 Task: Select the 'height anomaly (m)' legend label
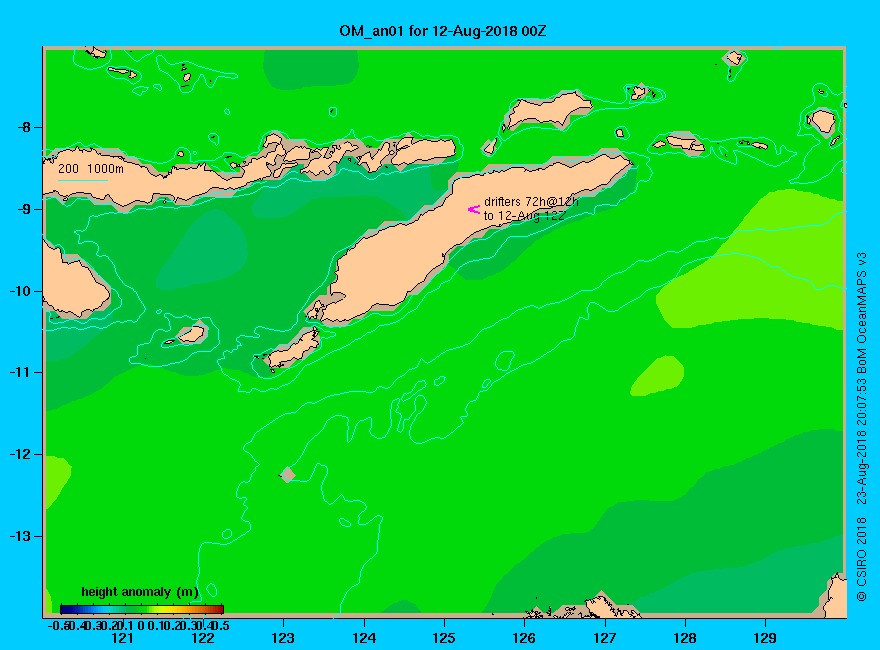[140, 592]
